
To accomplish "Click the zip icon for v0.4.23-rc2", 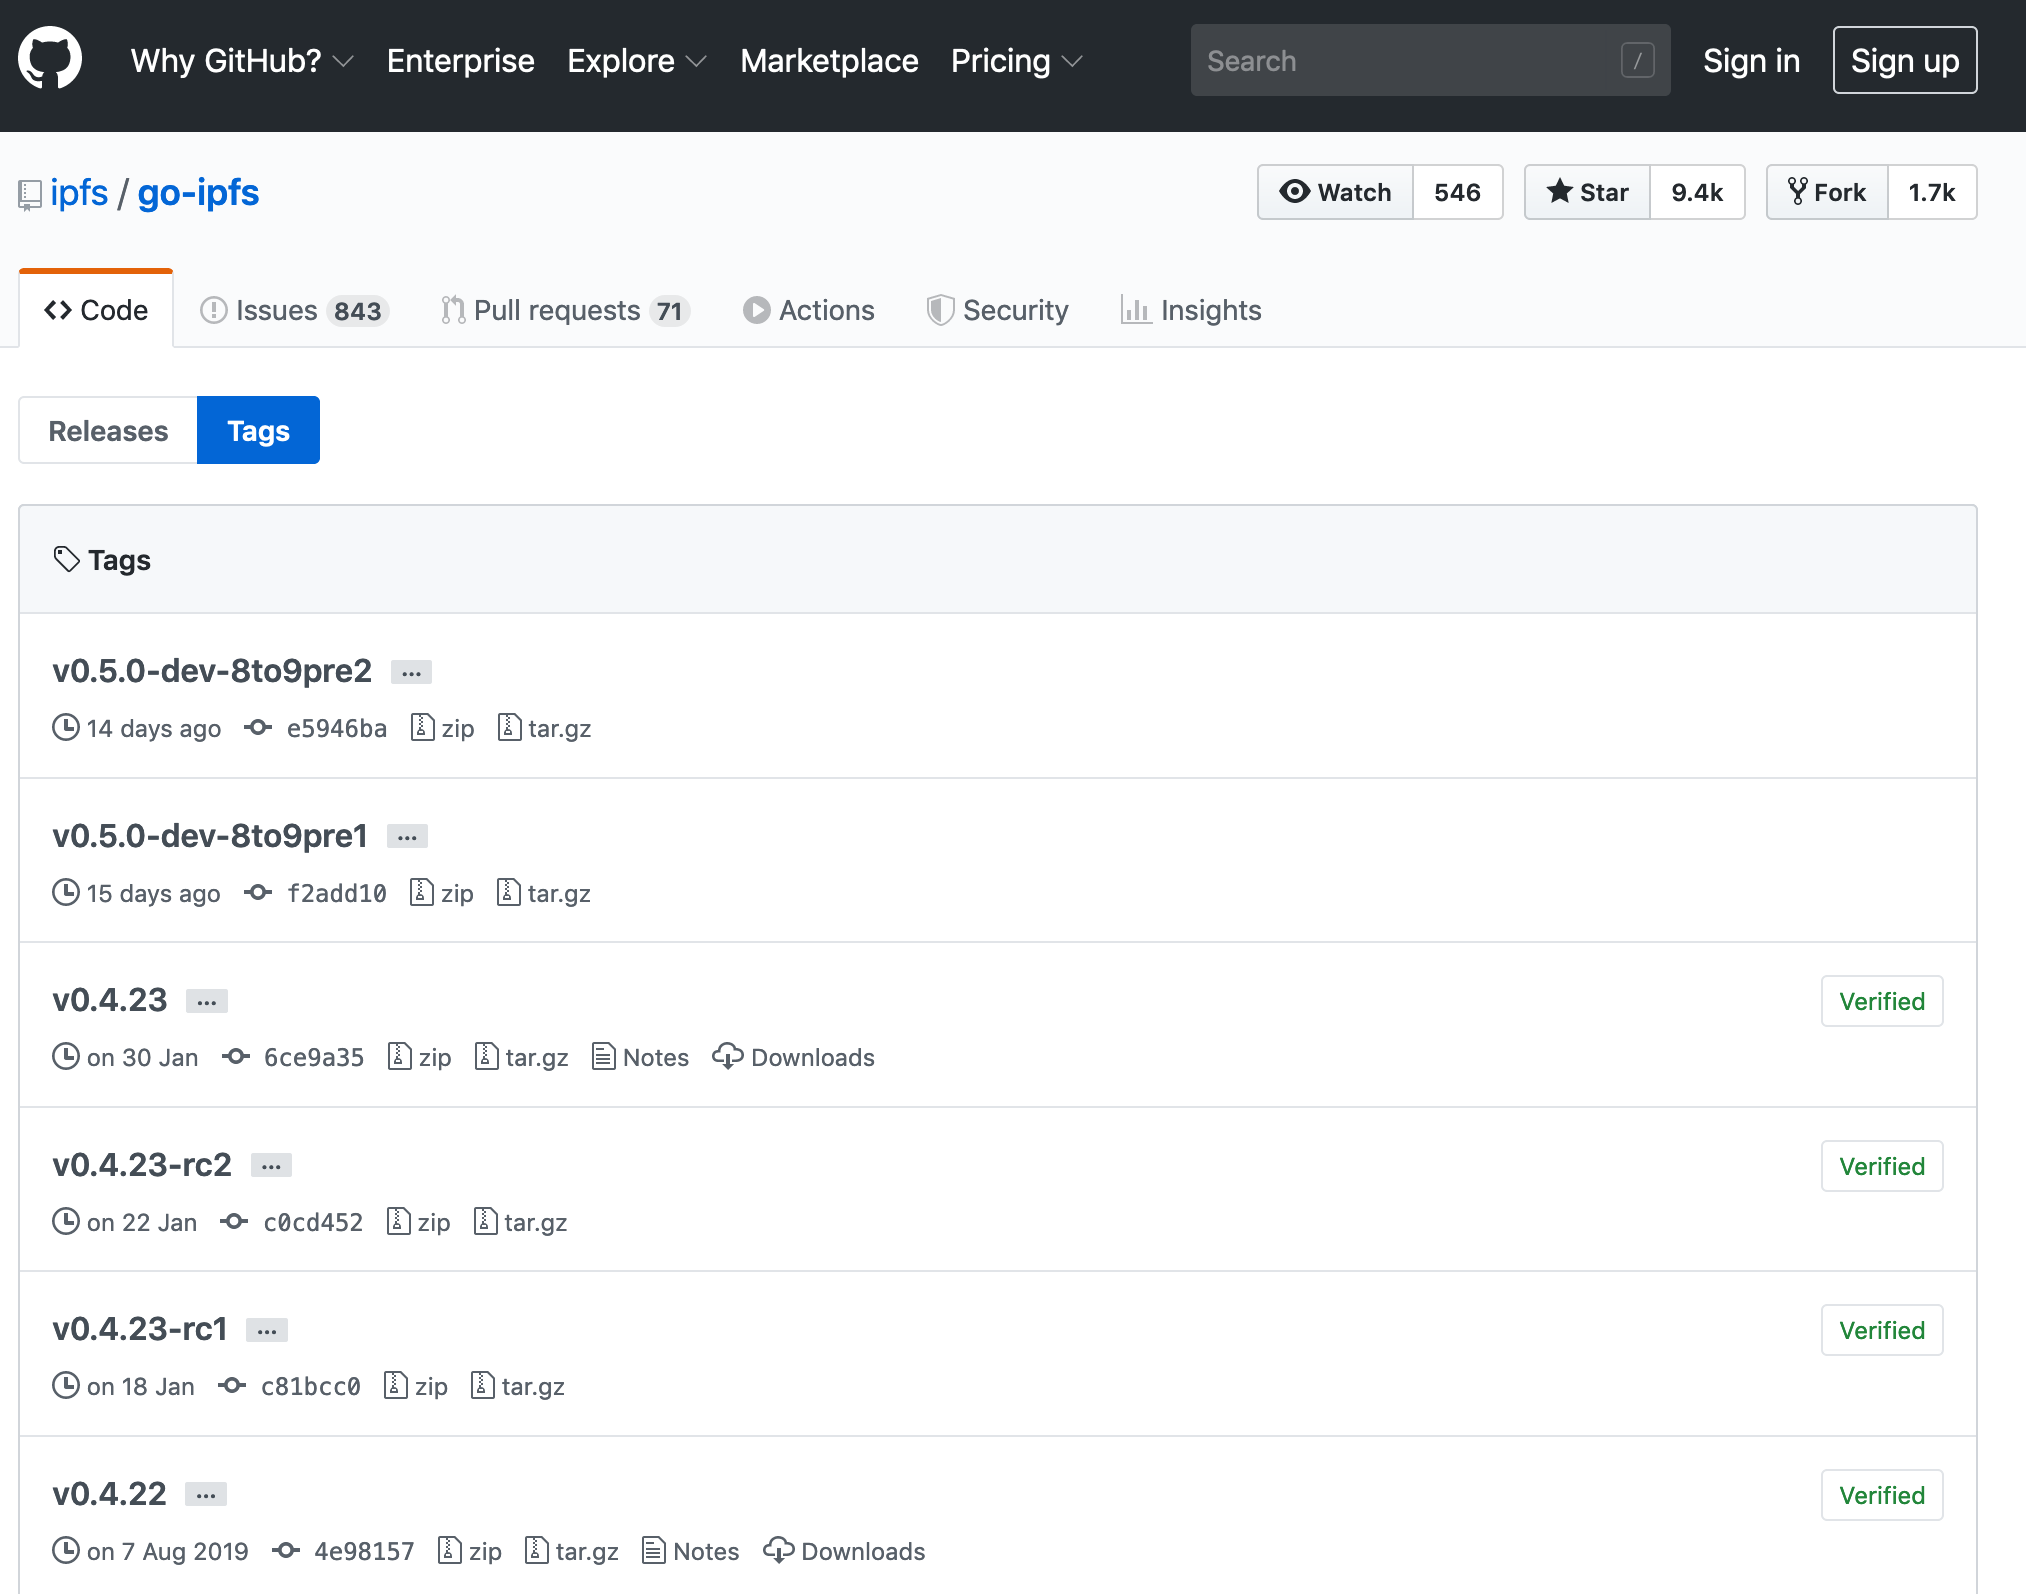I will [x=399, y=1221].
